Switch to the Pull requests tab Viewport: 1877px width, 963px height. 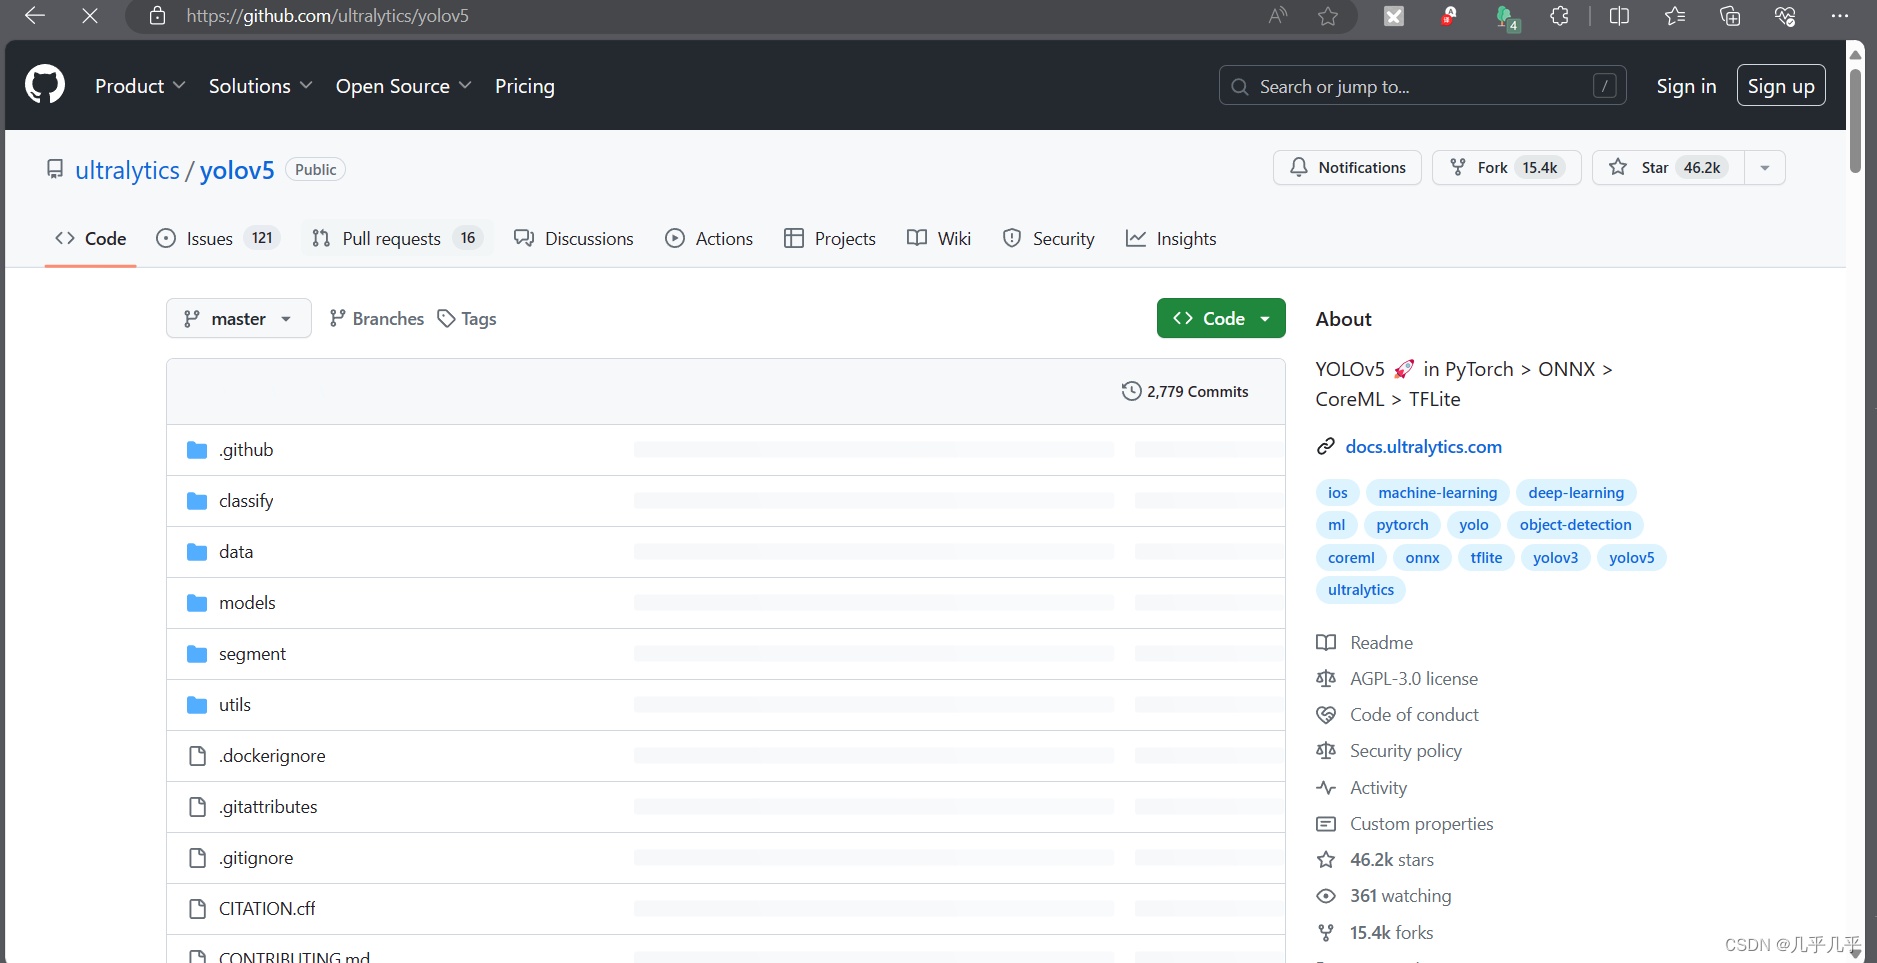tap(397, 238)
